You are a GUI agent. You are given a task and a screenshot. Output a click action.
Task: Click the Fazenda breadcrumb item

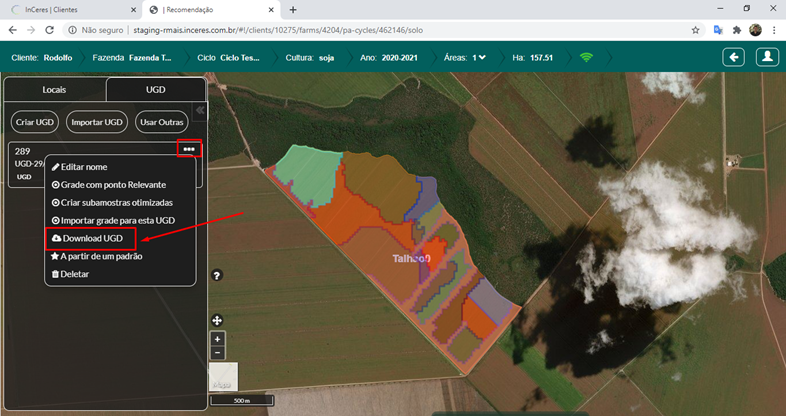(132, 58)
